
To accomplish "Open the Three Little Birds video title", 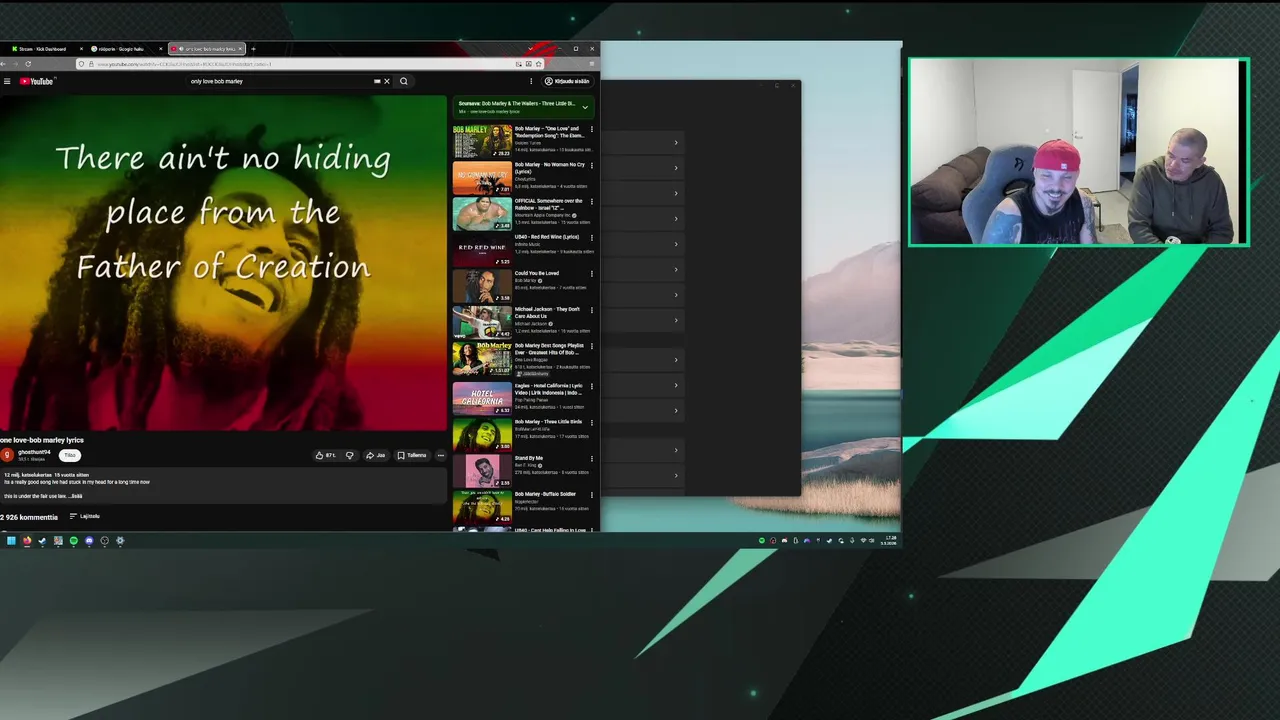I will (548, 422).
